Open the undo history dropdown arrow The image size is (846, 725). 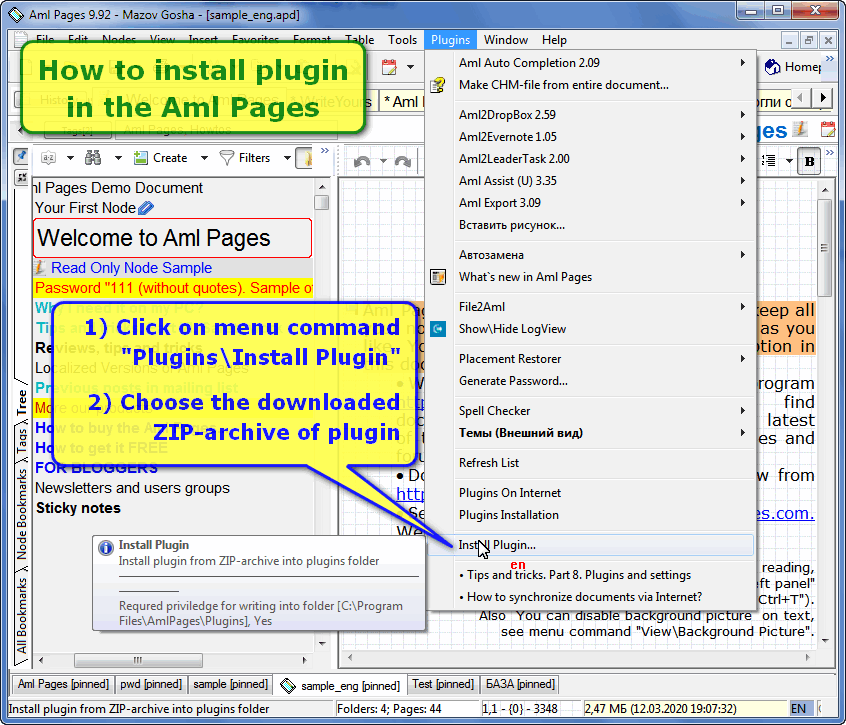(x=383, y=161)
